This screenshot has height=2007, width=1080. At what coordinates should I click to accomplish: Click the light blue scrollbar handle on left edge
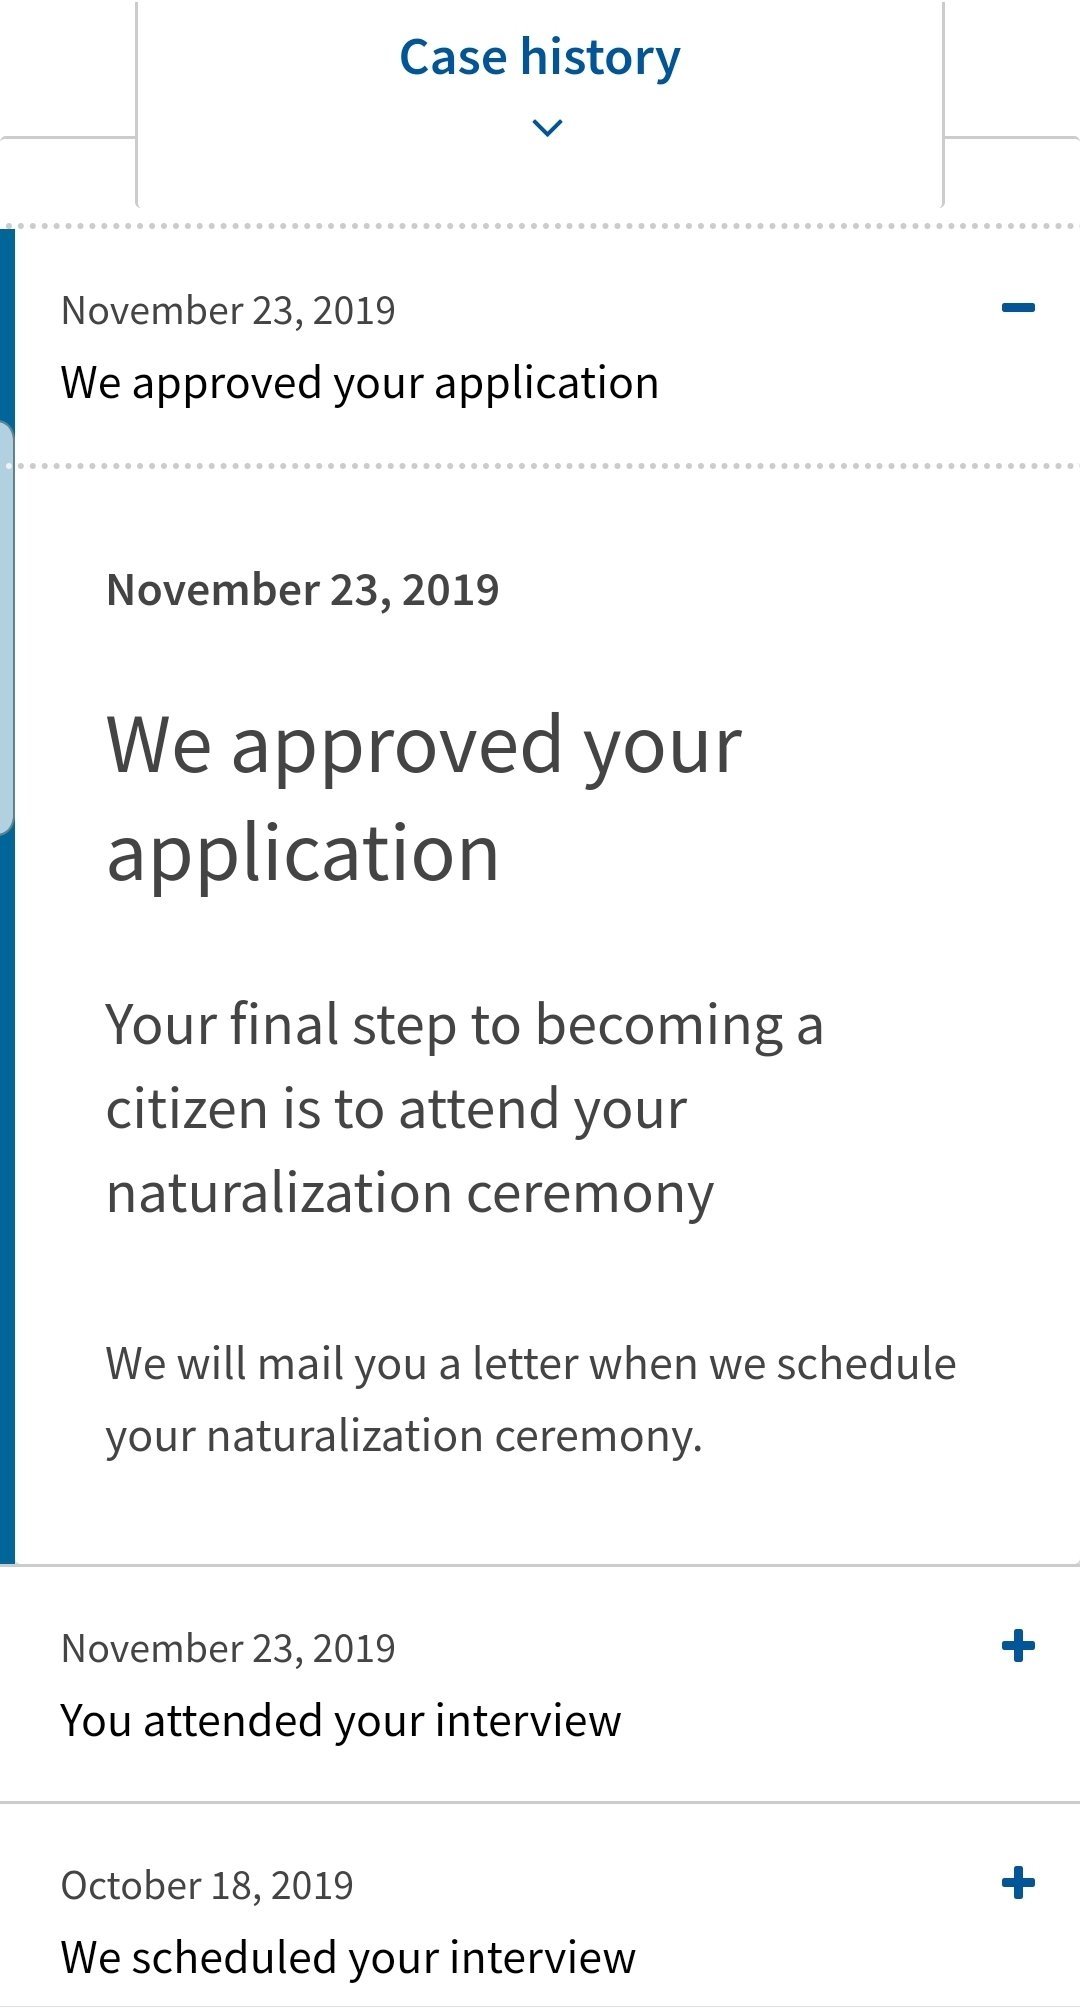click(6, 628)
